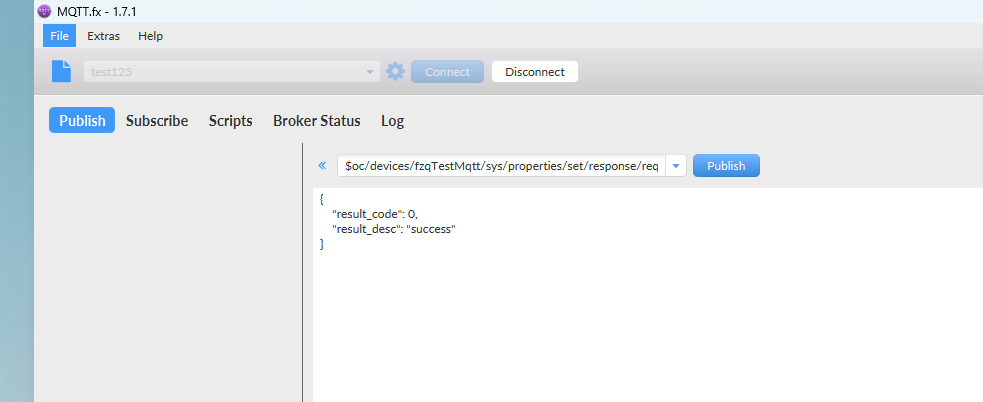
Task: Click the "result_desc": "success" line in payload
Action: [x=394, y=229]
